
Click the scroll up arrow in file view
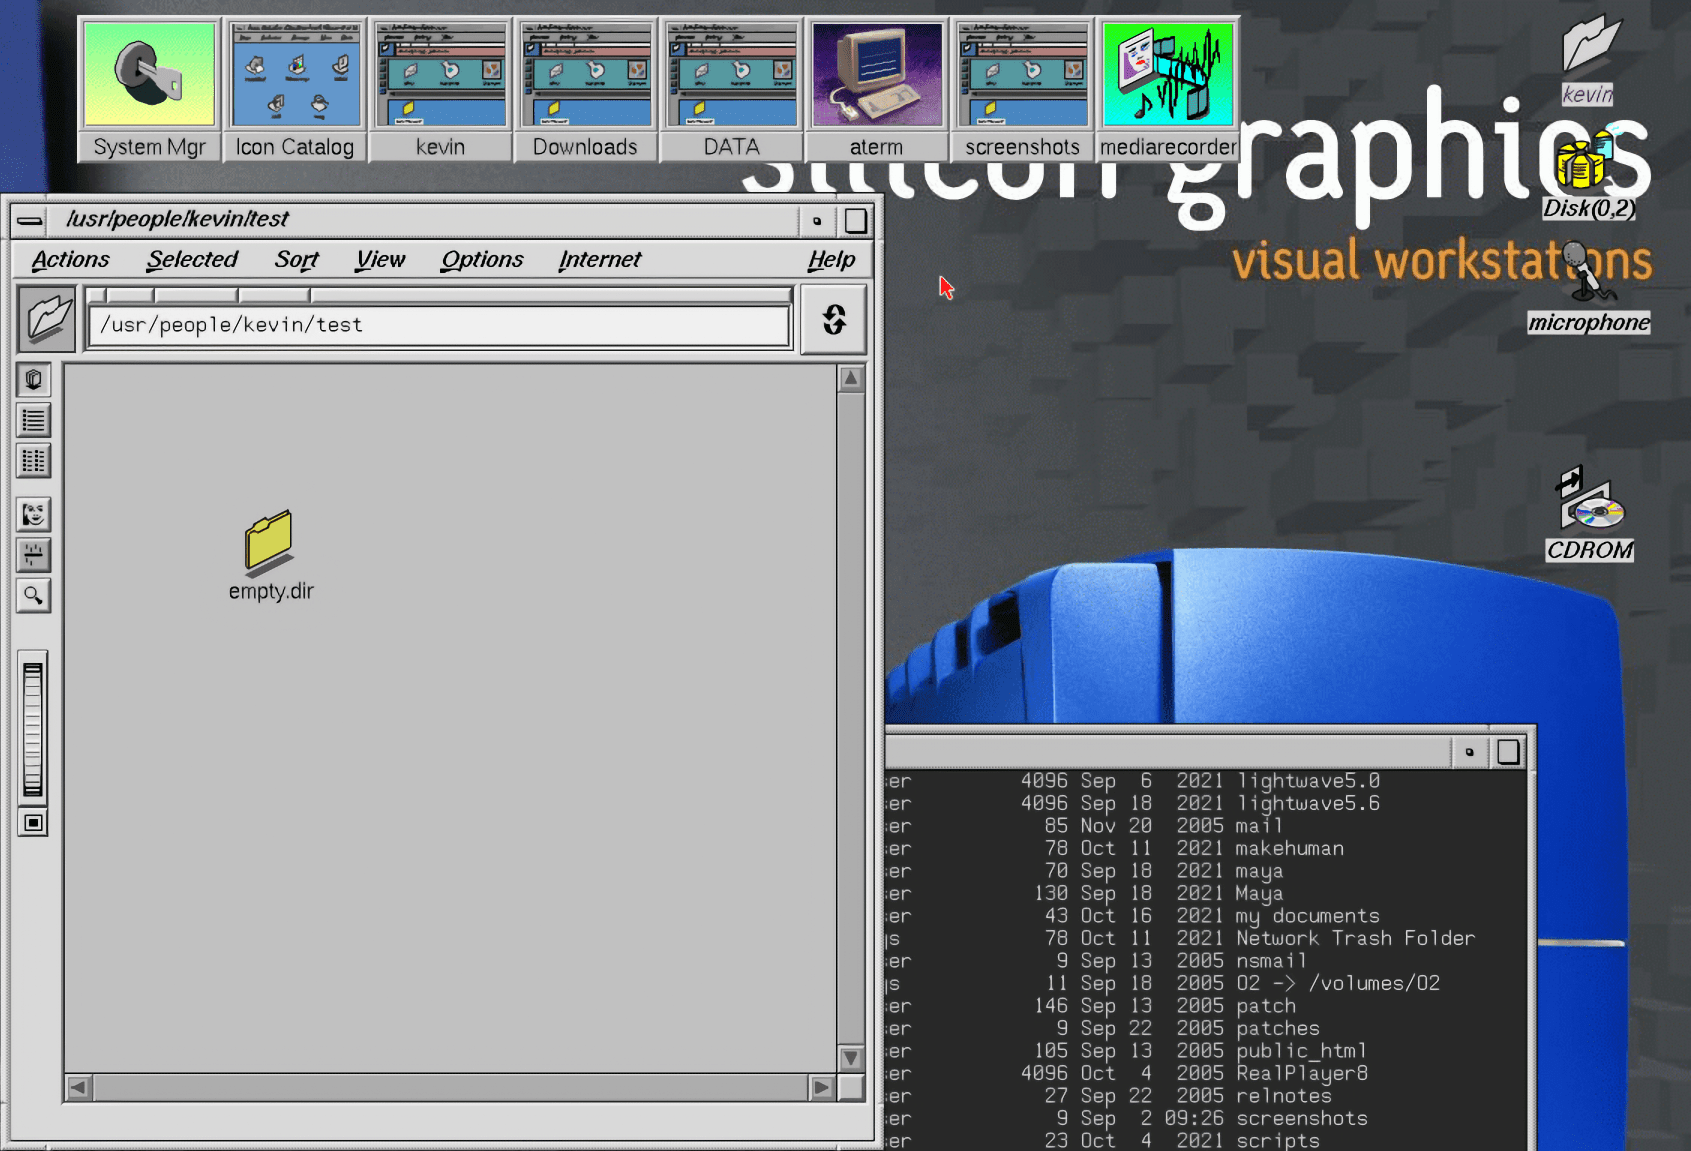[851, 379]
